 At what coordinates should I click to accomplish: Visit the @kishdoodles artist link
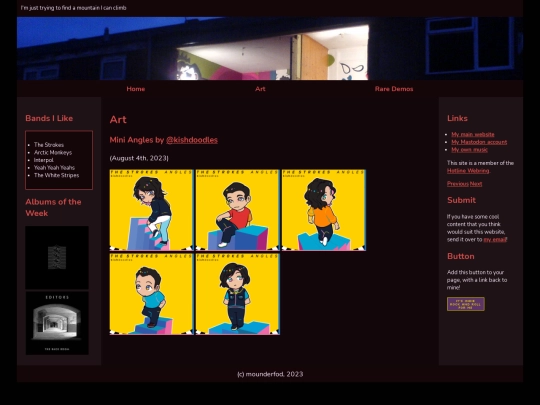191,140
